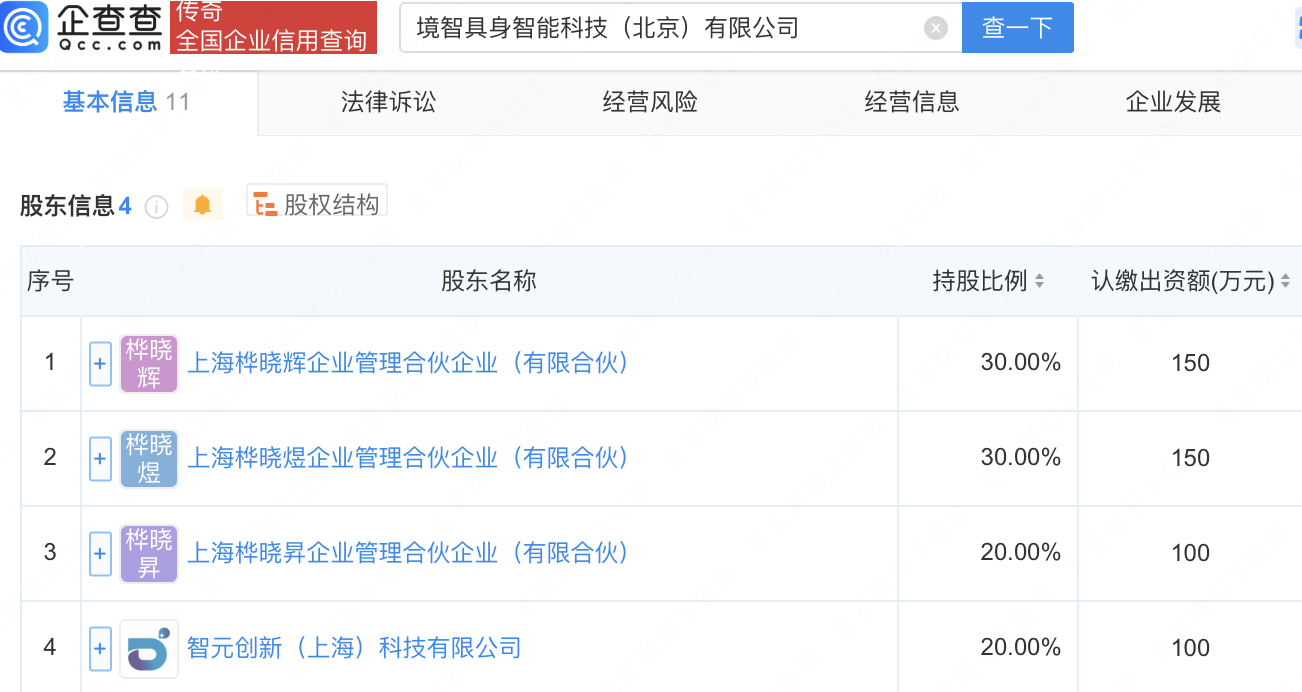
Task: Clear the search box with the X icon
Action: click(x=936, y=28)
